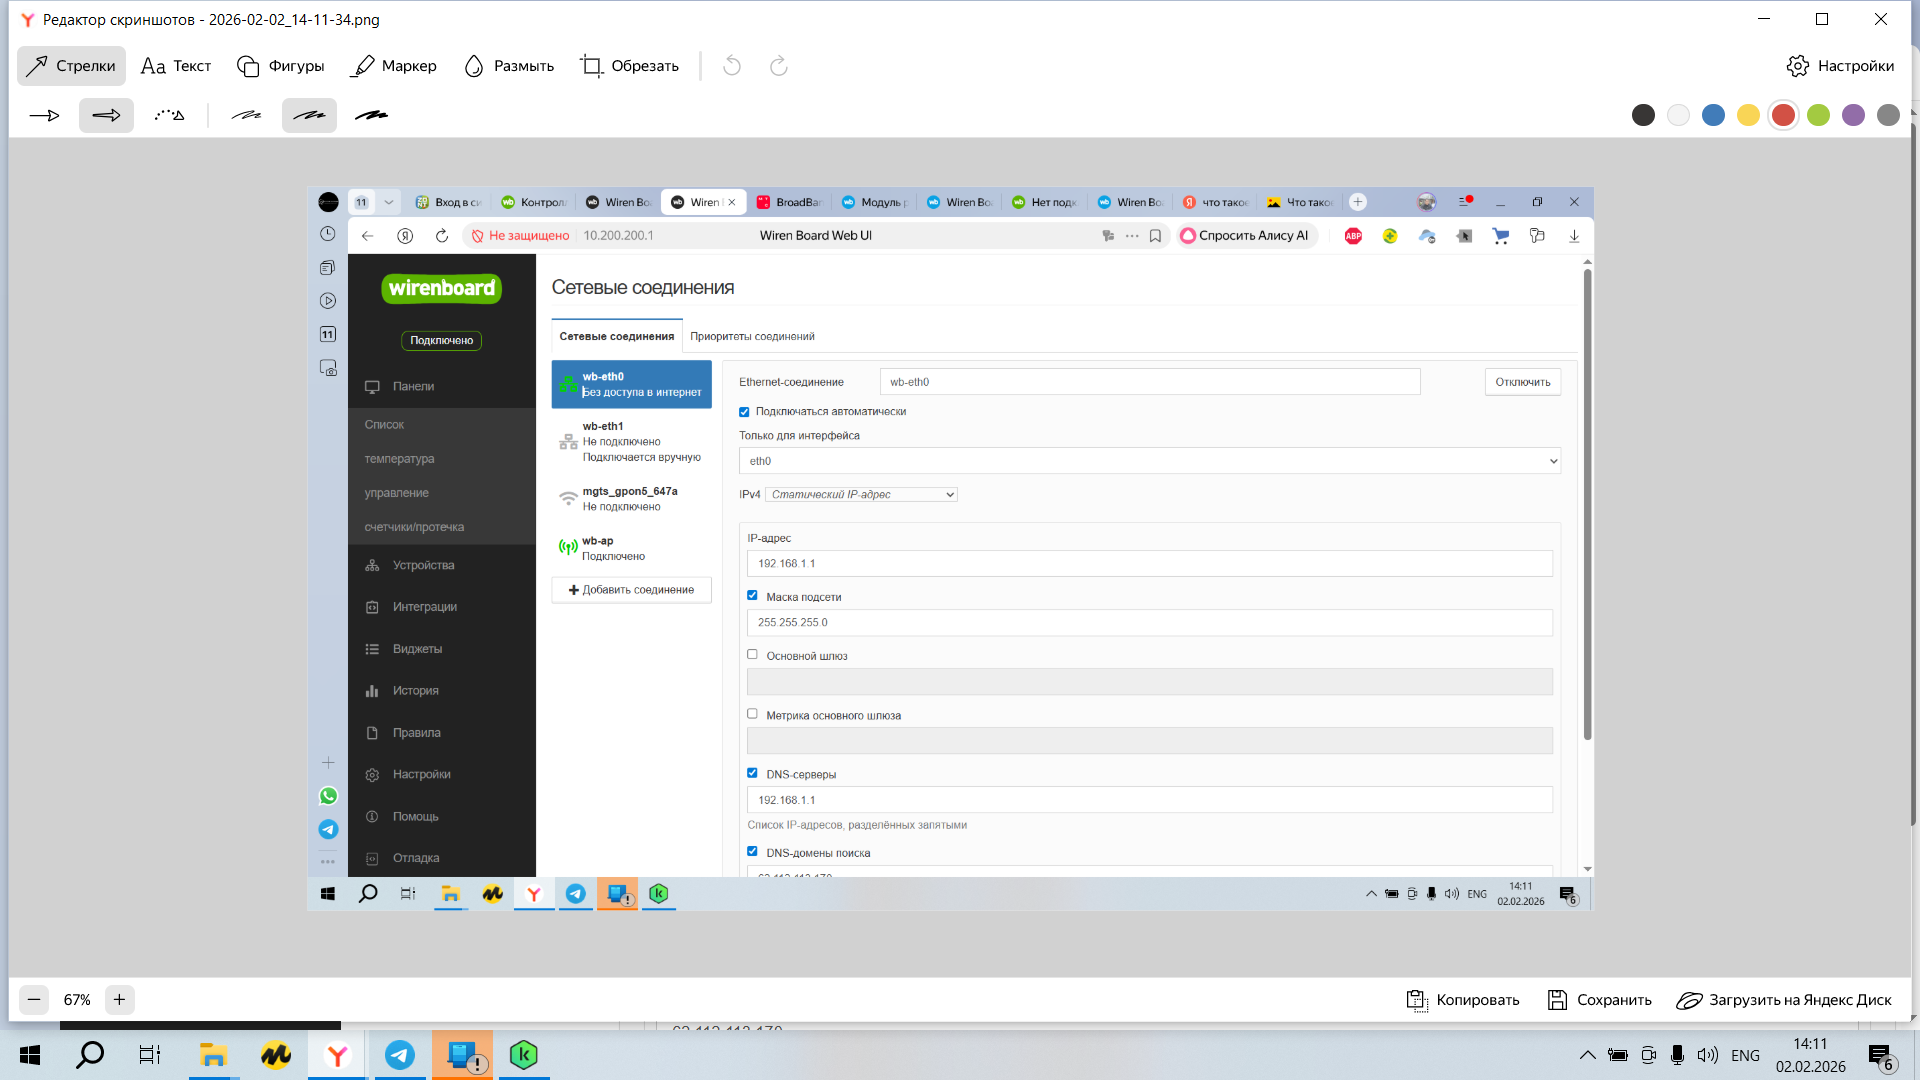Set the thinnest line weight
The width and height of the screenshot is (1920, 1080).
(x=246, y=116)
